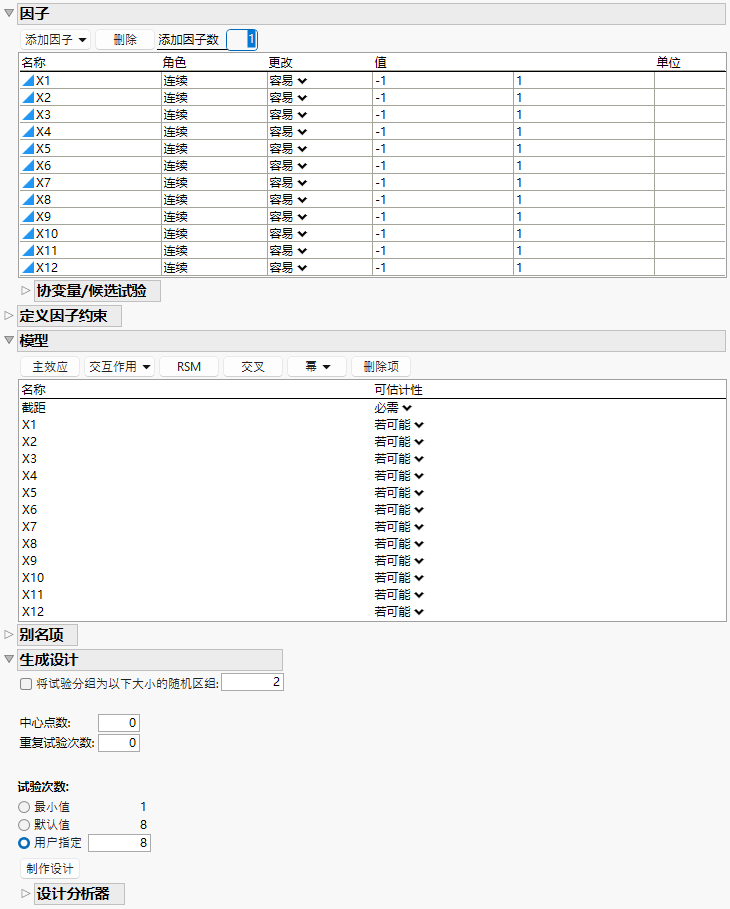This screenshot has height=909, width=730.
Task: Select the factor icon for X7
Action: tap(28, 183)
